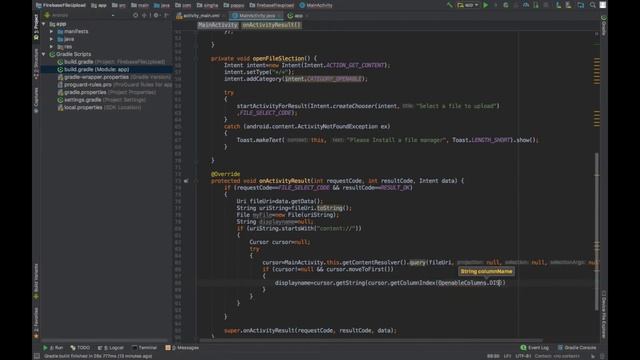This screenshot has width=640, height=360.
Task: Click tool windows toggle in status bar corner
Action: click(x=37, y=356)
